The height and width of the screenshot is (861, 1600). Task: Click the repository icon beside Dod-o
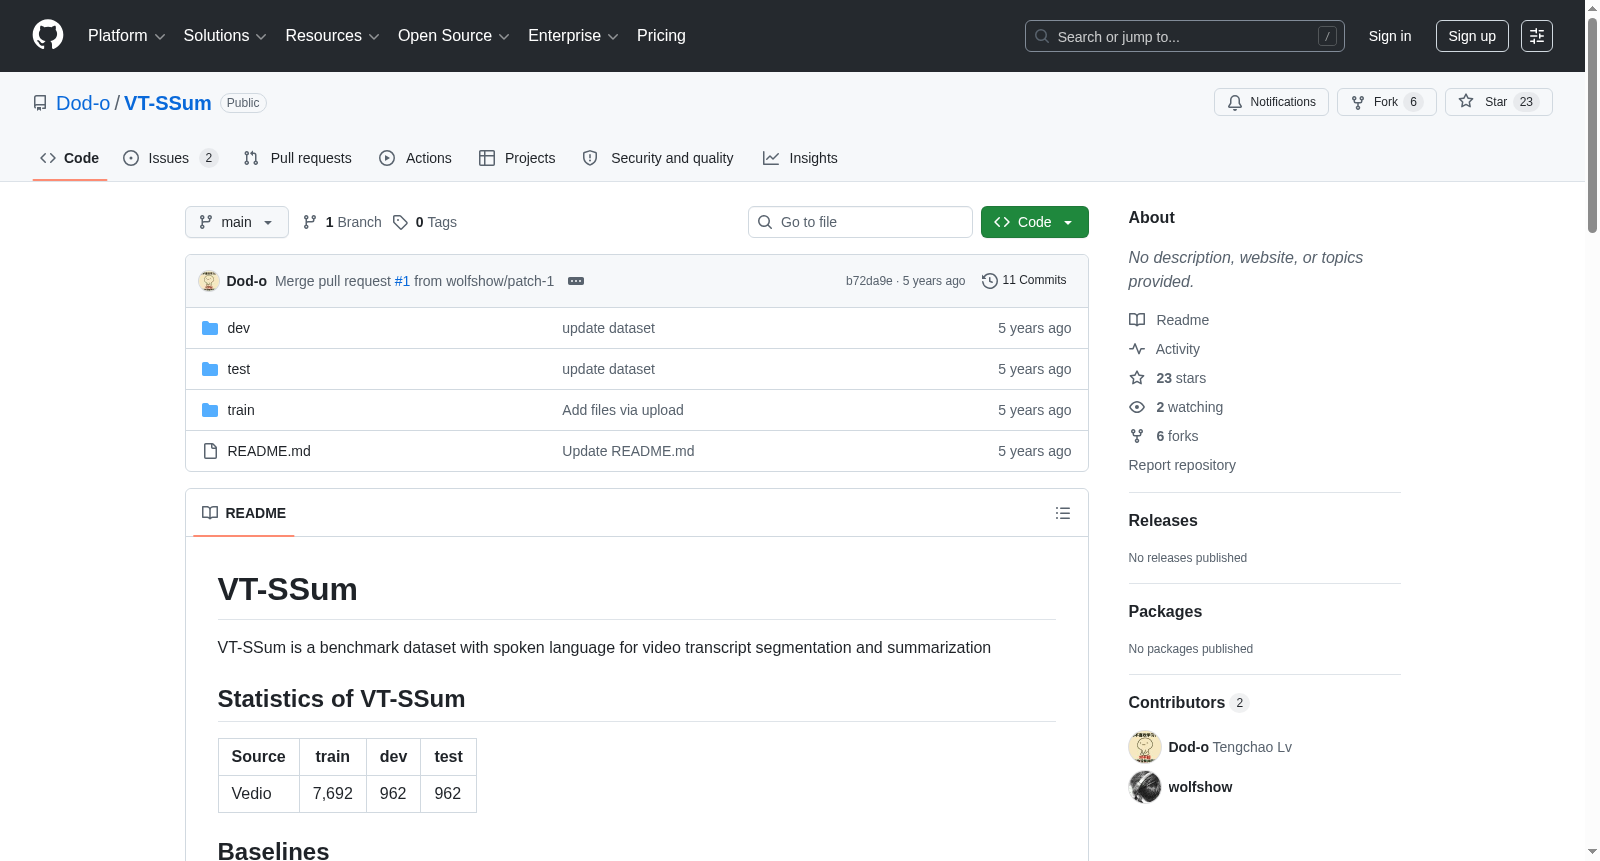tap(40, 103)
